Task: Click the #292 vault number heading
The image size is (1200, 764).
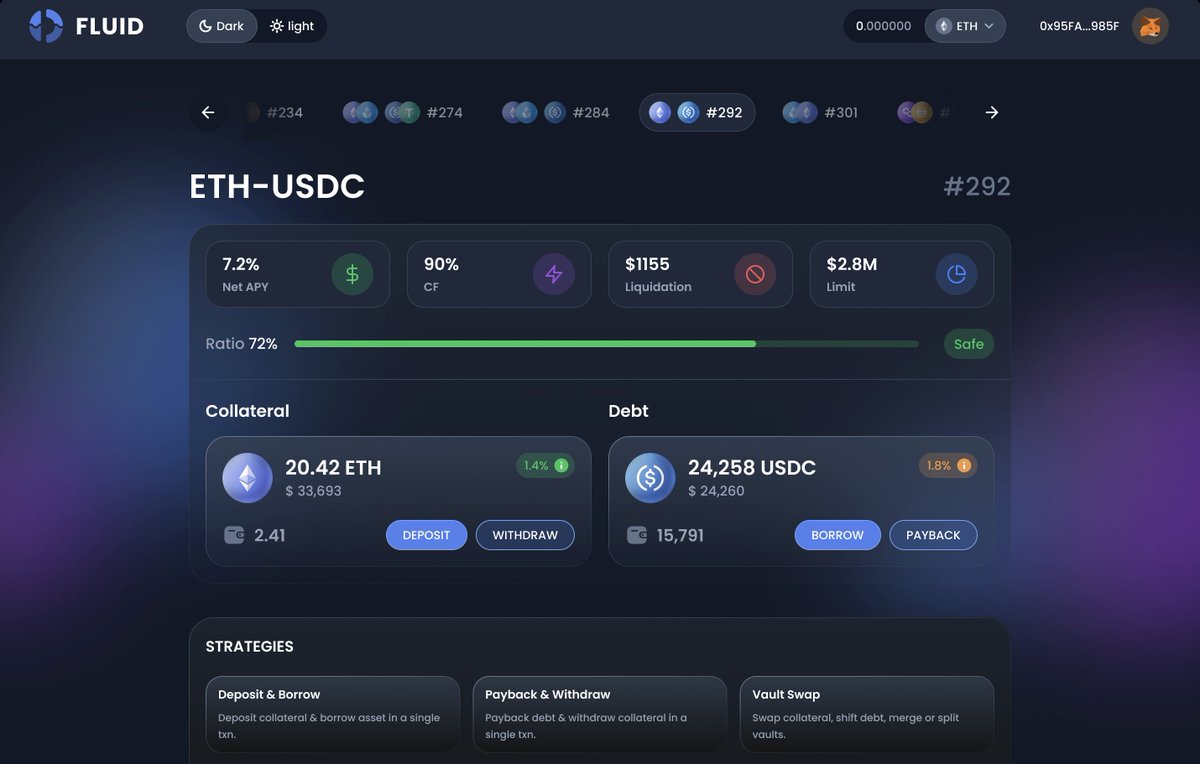Action: 977,187
